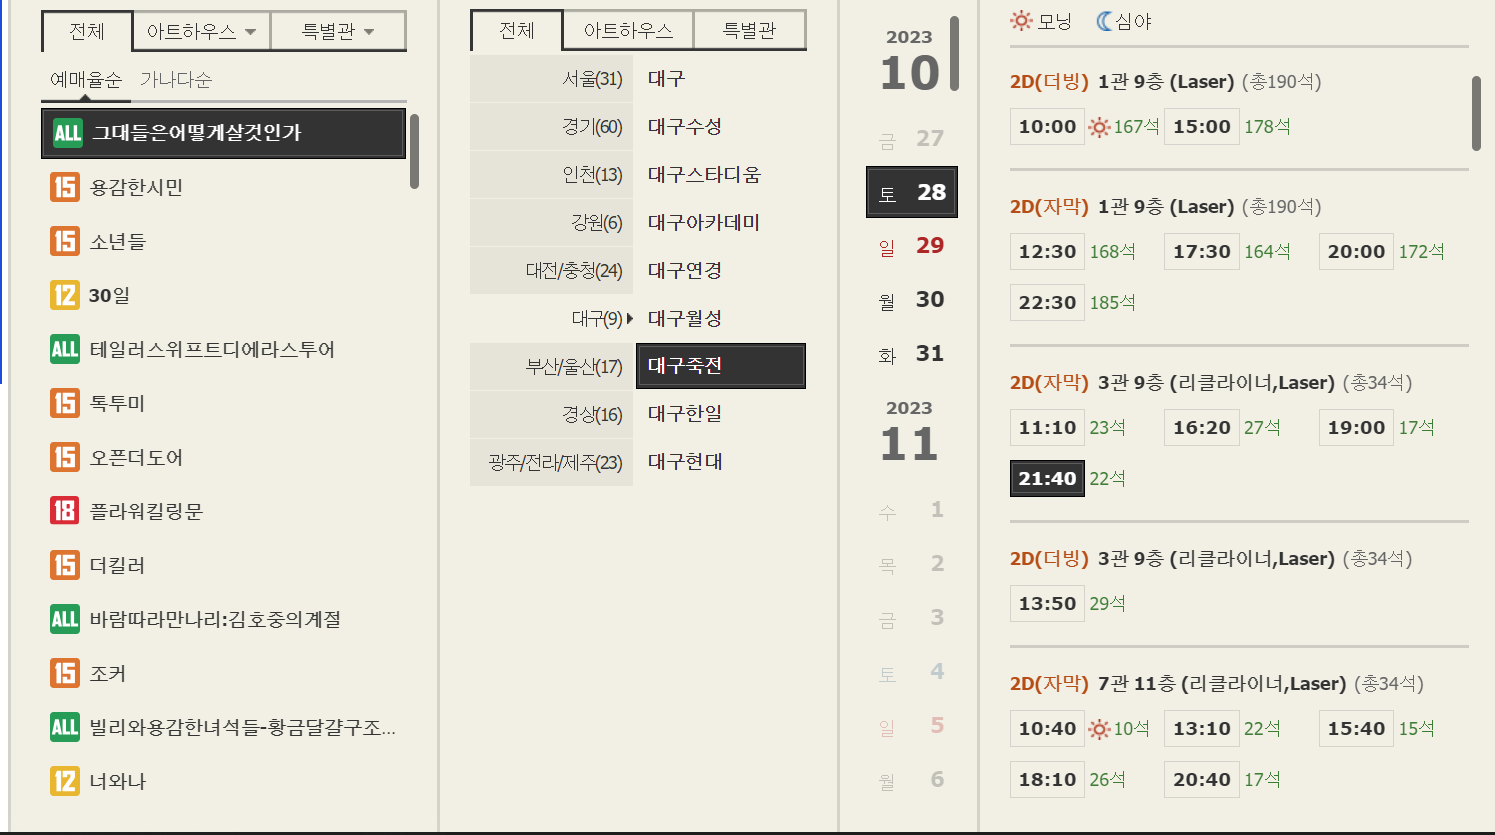
Task: Click the moon icon next to 심야 legend
Action: click(x=1104, y=21)
